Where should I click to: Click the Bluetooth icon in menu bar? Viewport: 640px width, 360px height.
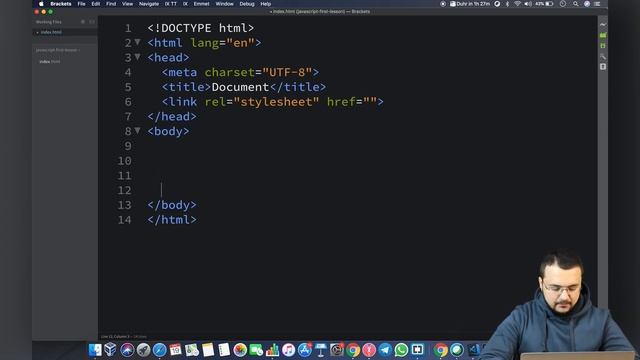[507, 4]
